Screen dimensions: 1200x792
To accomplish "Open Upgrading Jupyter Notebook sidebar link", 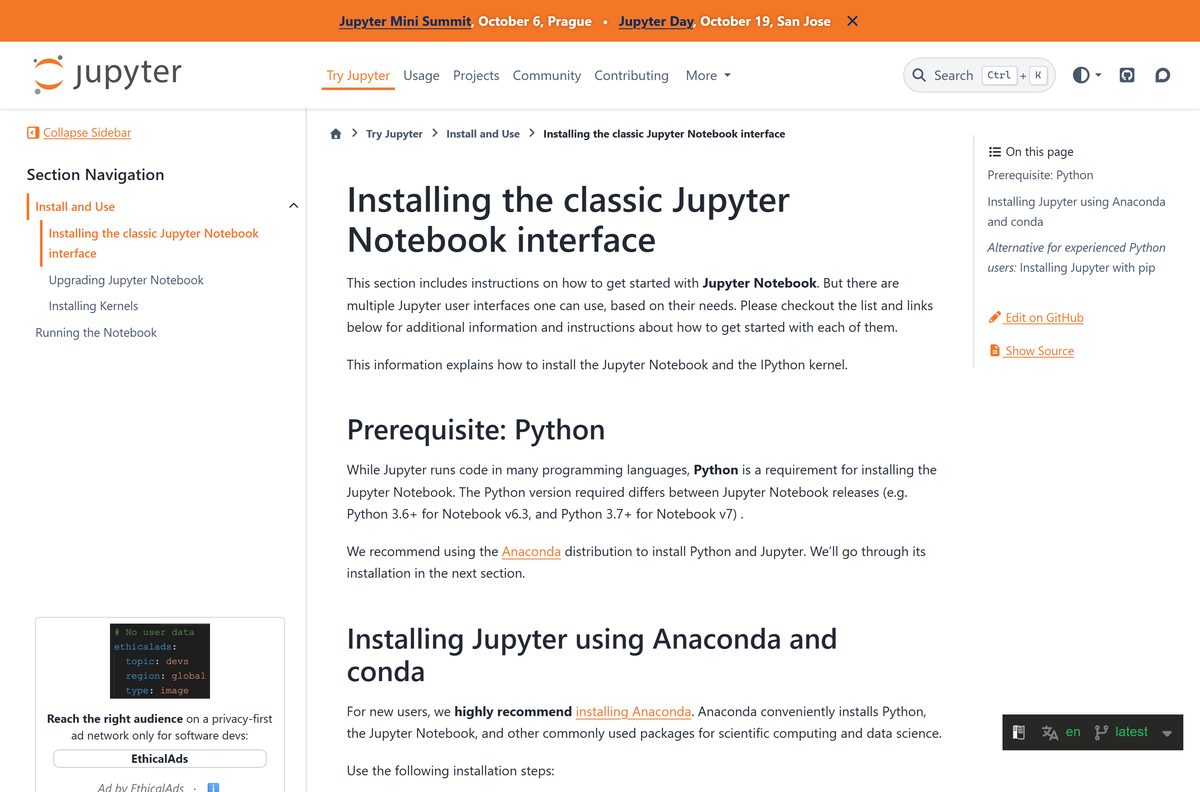I will coord(126,280).
